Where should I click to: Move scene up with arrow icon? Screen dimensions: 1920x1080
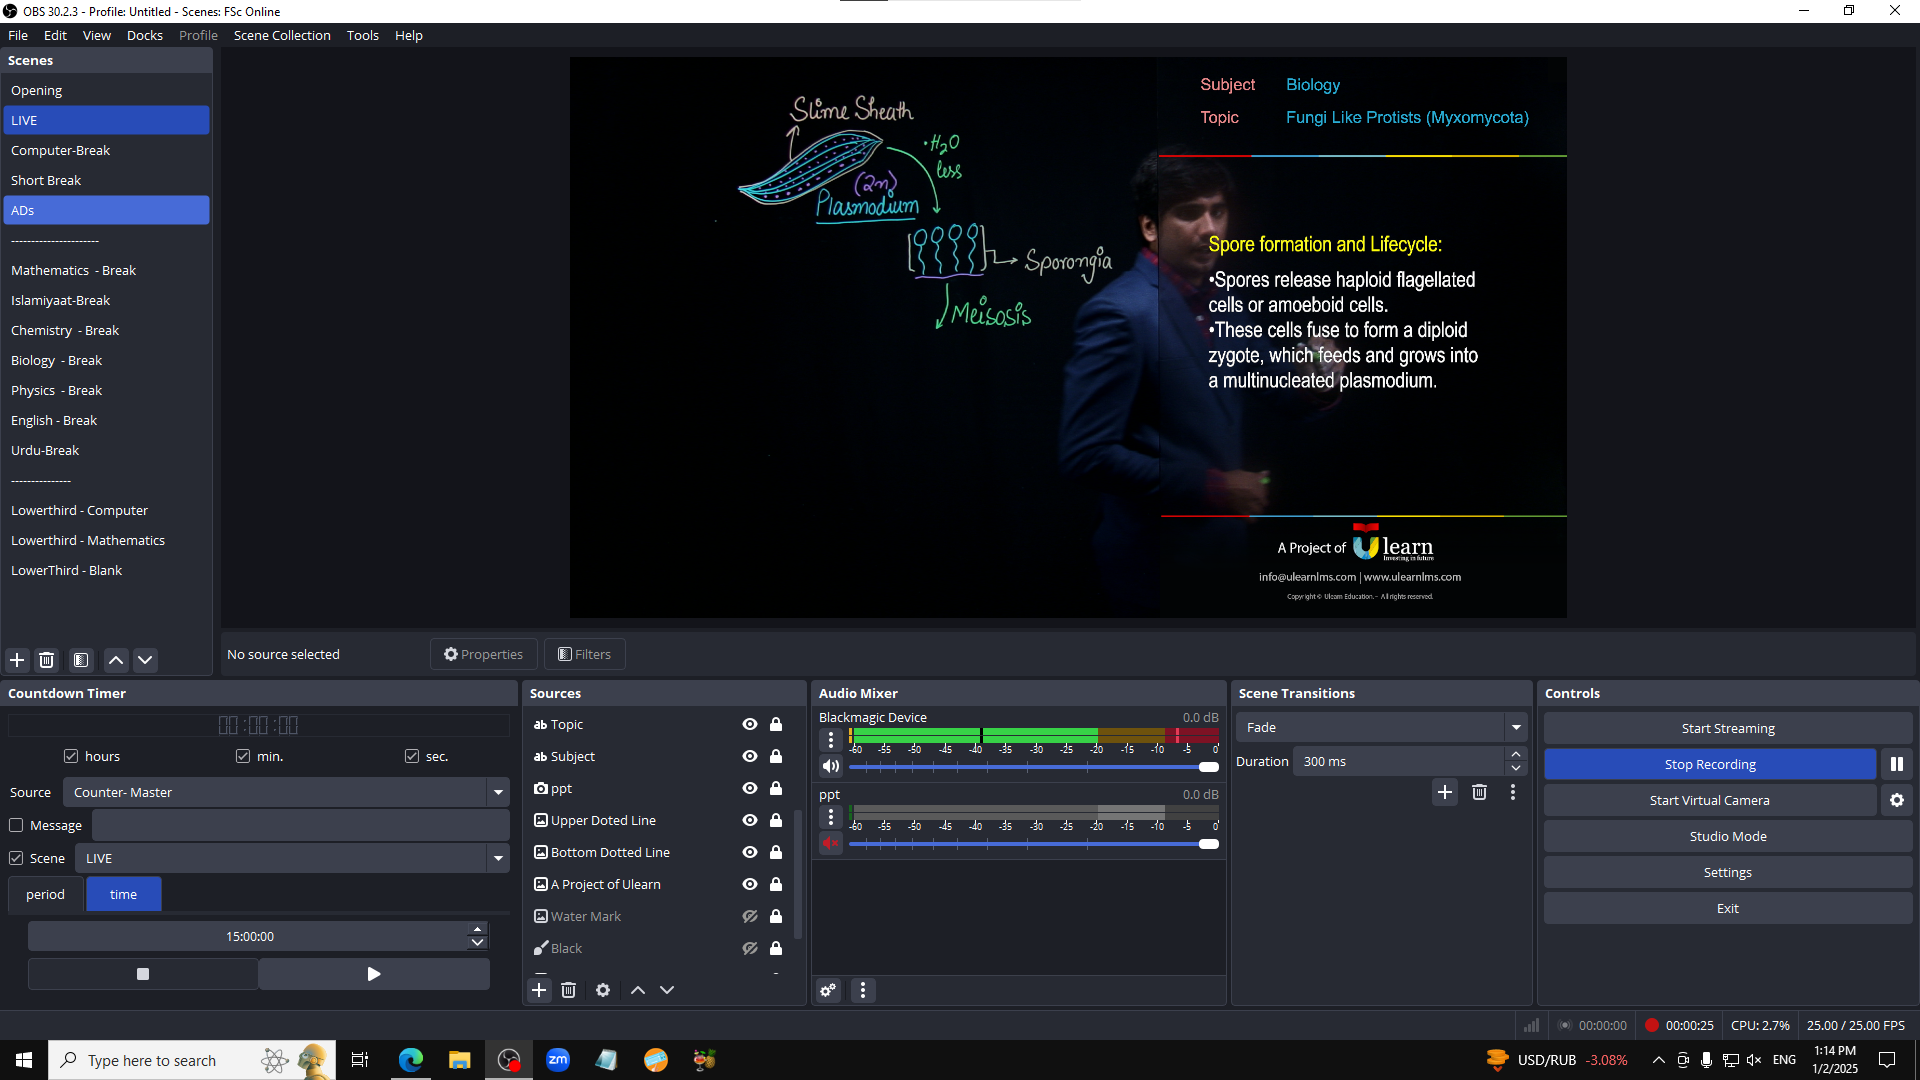116,660
